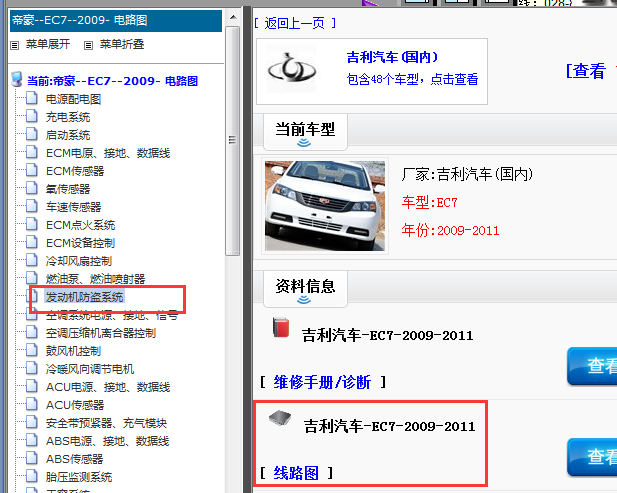The image size is (617, 493).
Task: Click the page icon next to 启动系统
Action: (32, 134)
